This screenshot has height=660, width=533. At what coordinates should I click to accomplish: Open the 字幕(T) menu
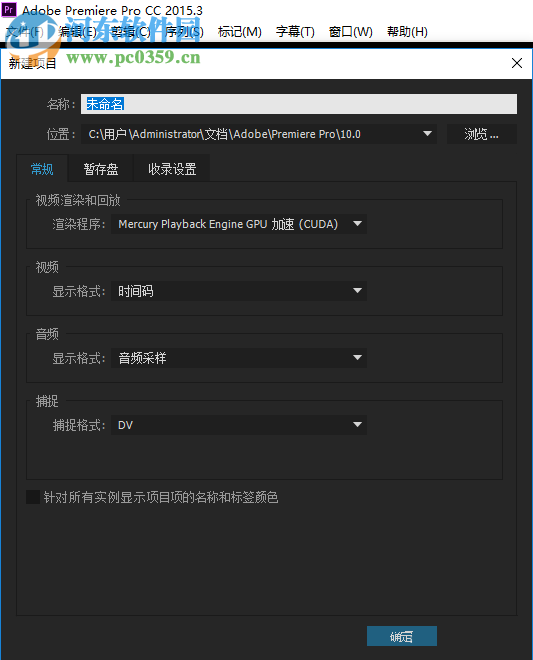[x=295, y=32]
